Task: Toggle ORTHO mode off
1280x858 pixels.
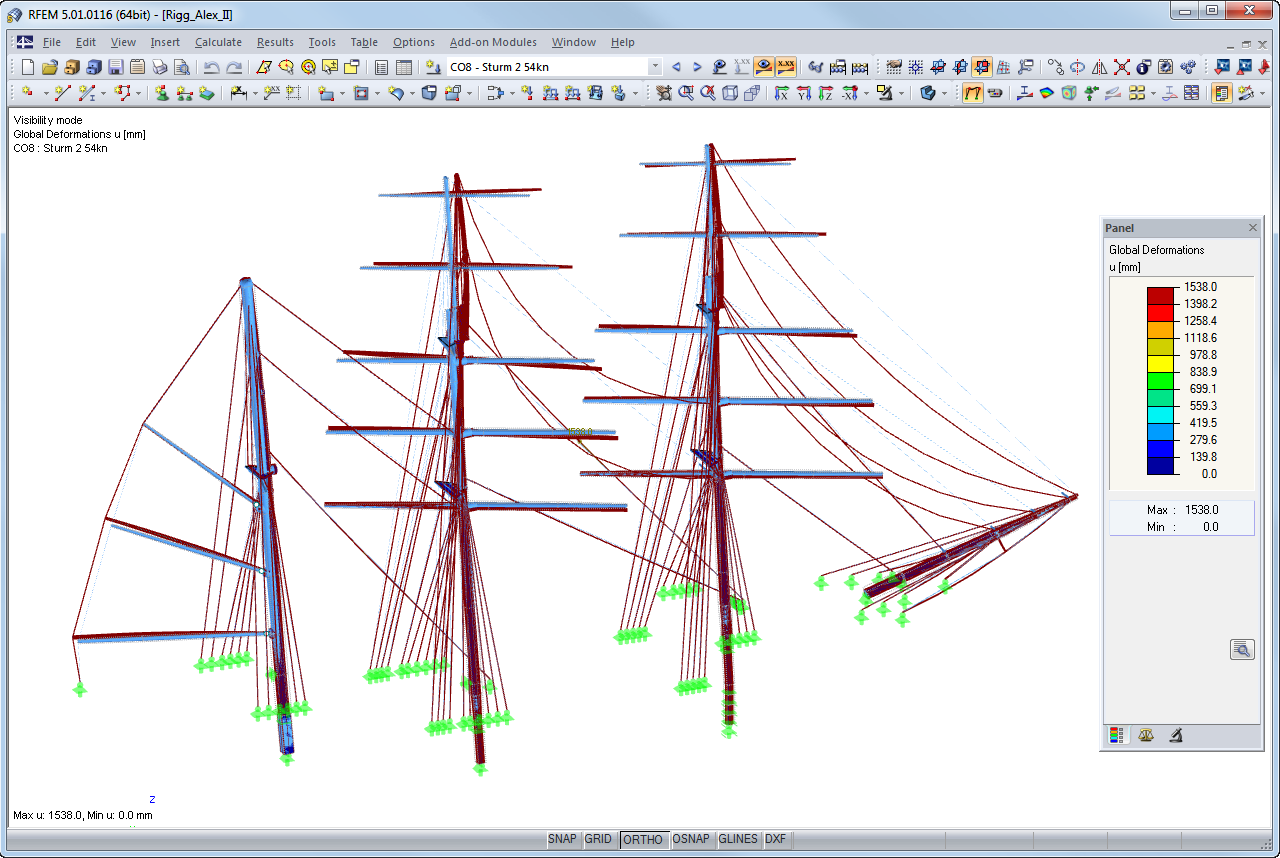Action: 644,839
